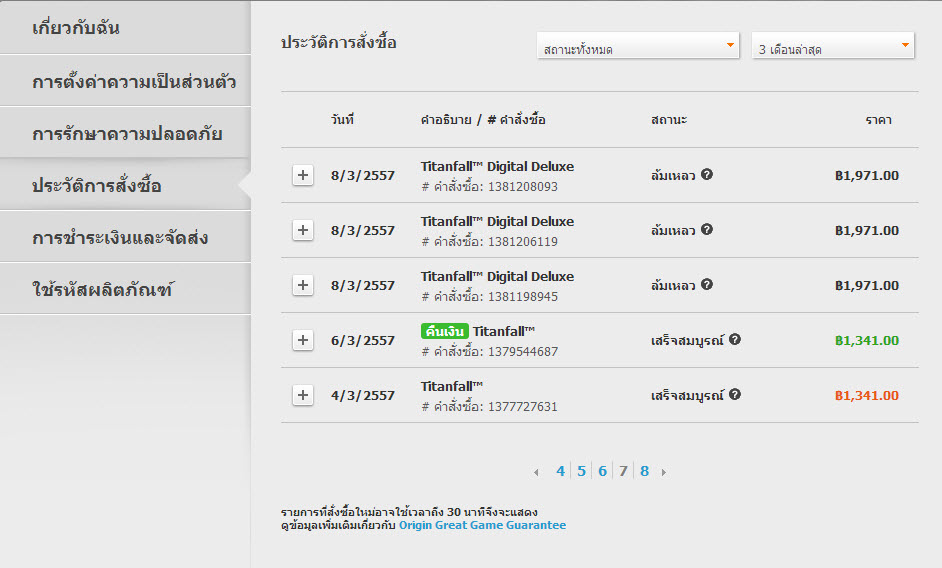Click order number text 1381198945
Viewport: 942px width, 568px height.
[523, 297]
